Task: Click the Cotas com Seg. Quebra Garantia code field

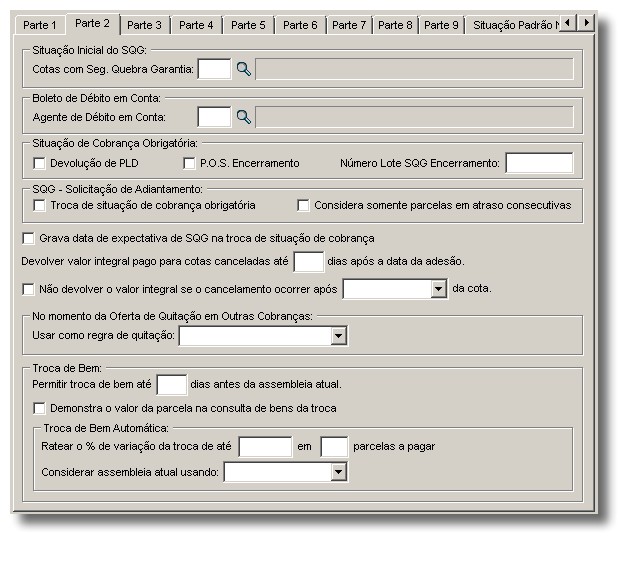Action: click(214, 69)
